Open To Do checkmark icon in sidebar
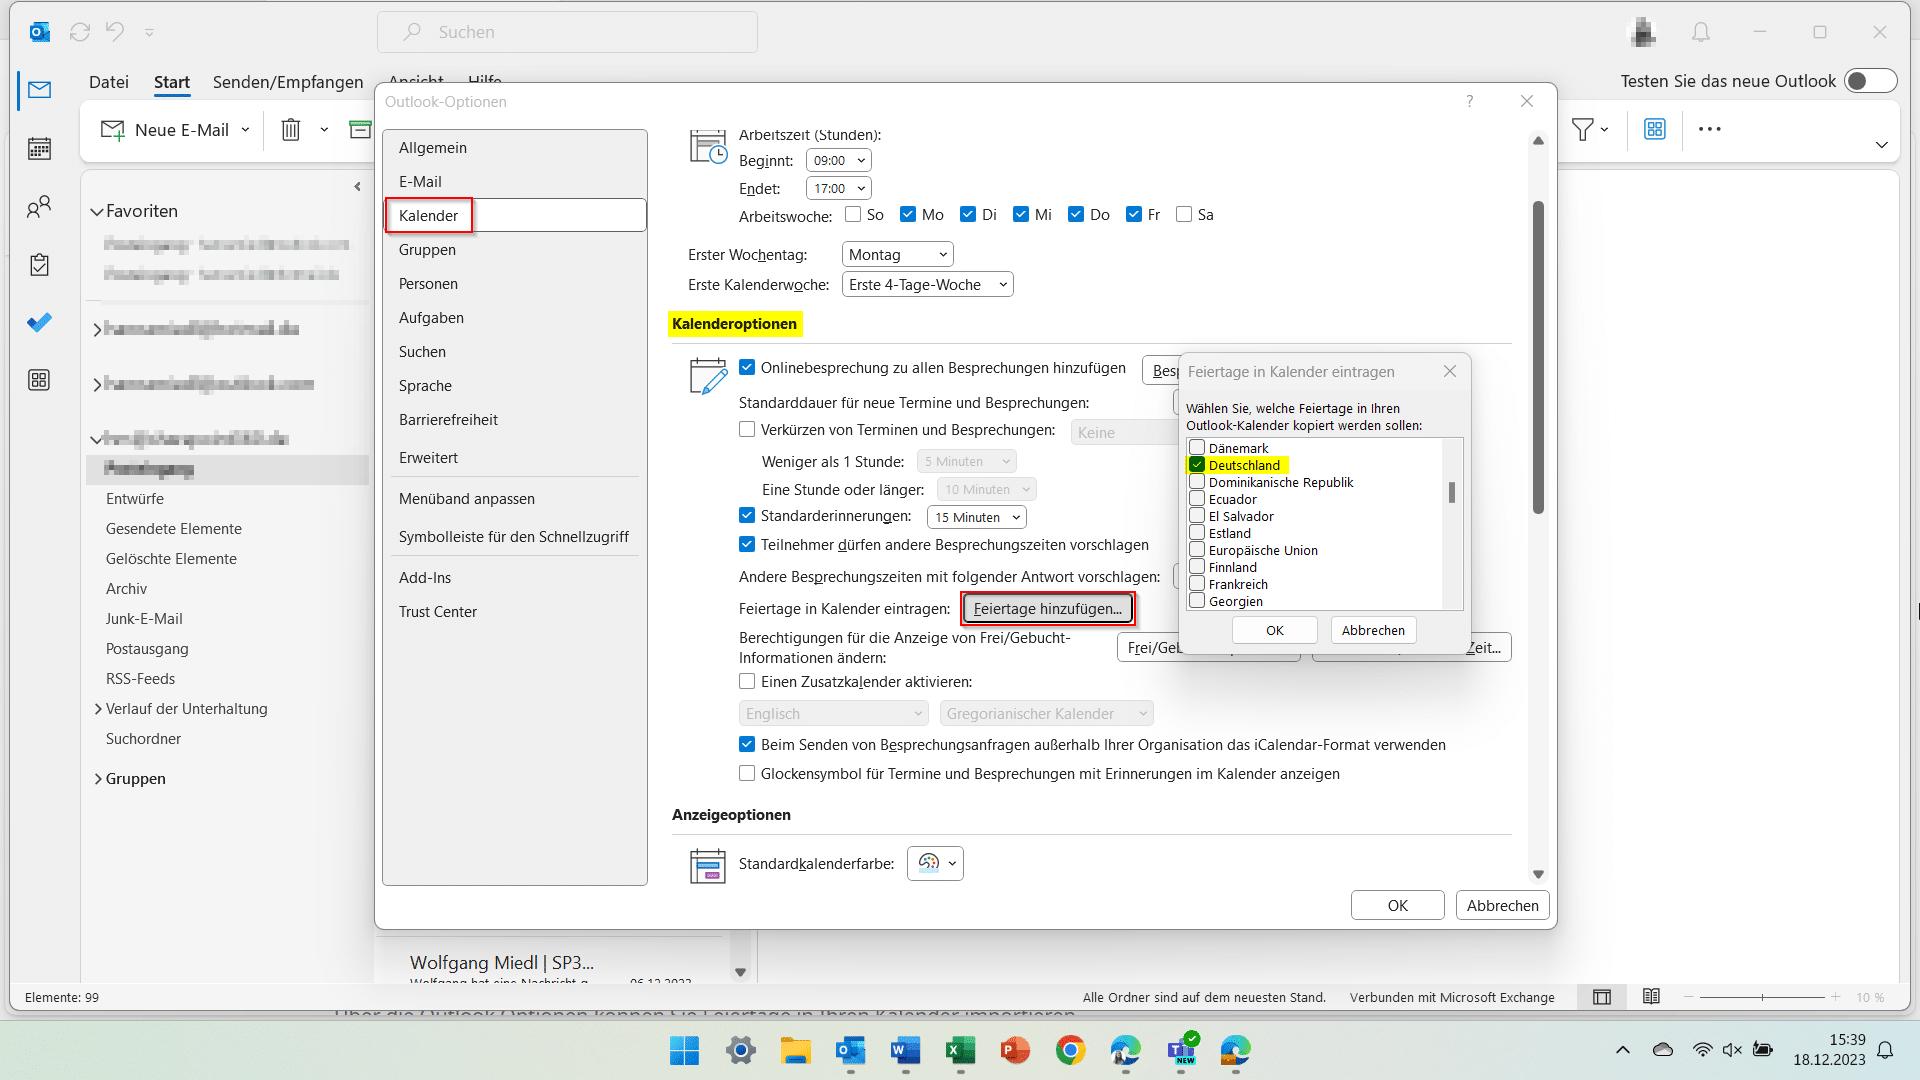The height and width of the screenshot is (1080, 1920). pos(39,322)
